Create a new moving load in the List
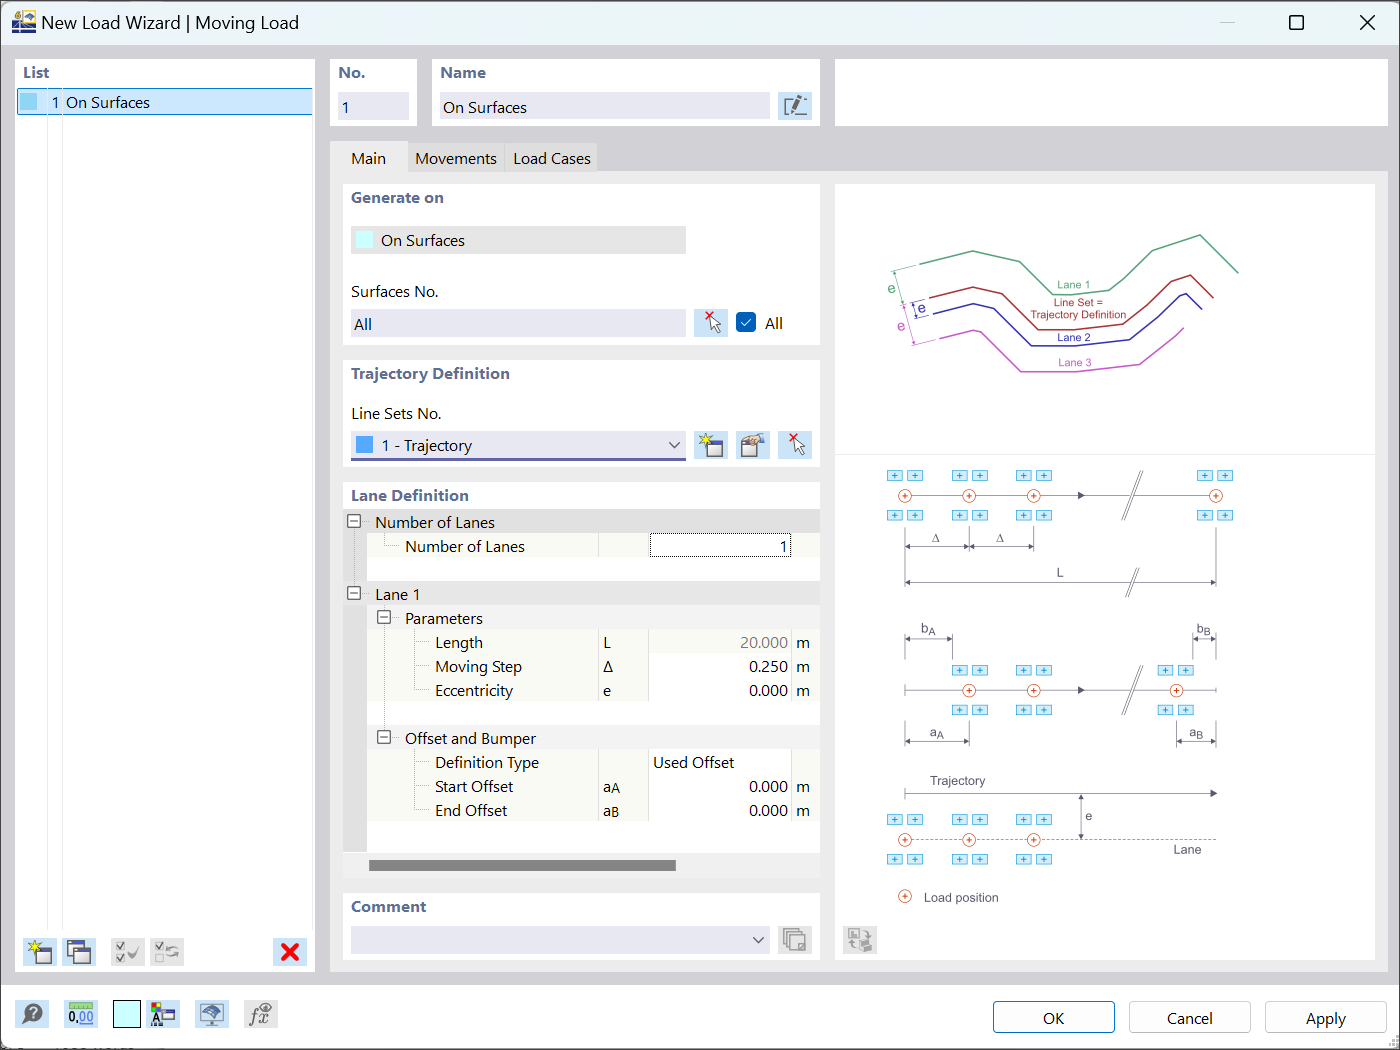Screen dimensions: 1400x1050 pos(39,951)
